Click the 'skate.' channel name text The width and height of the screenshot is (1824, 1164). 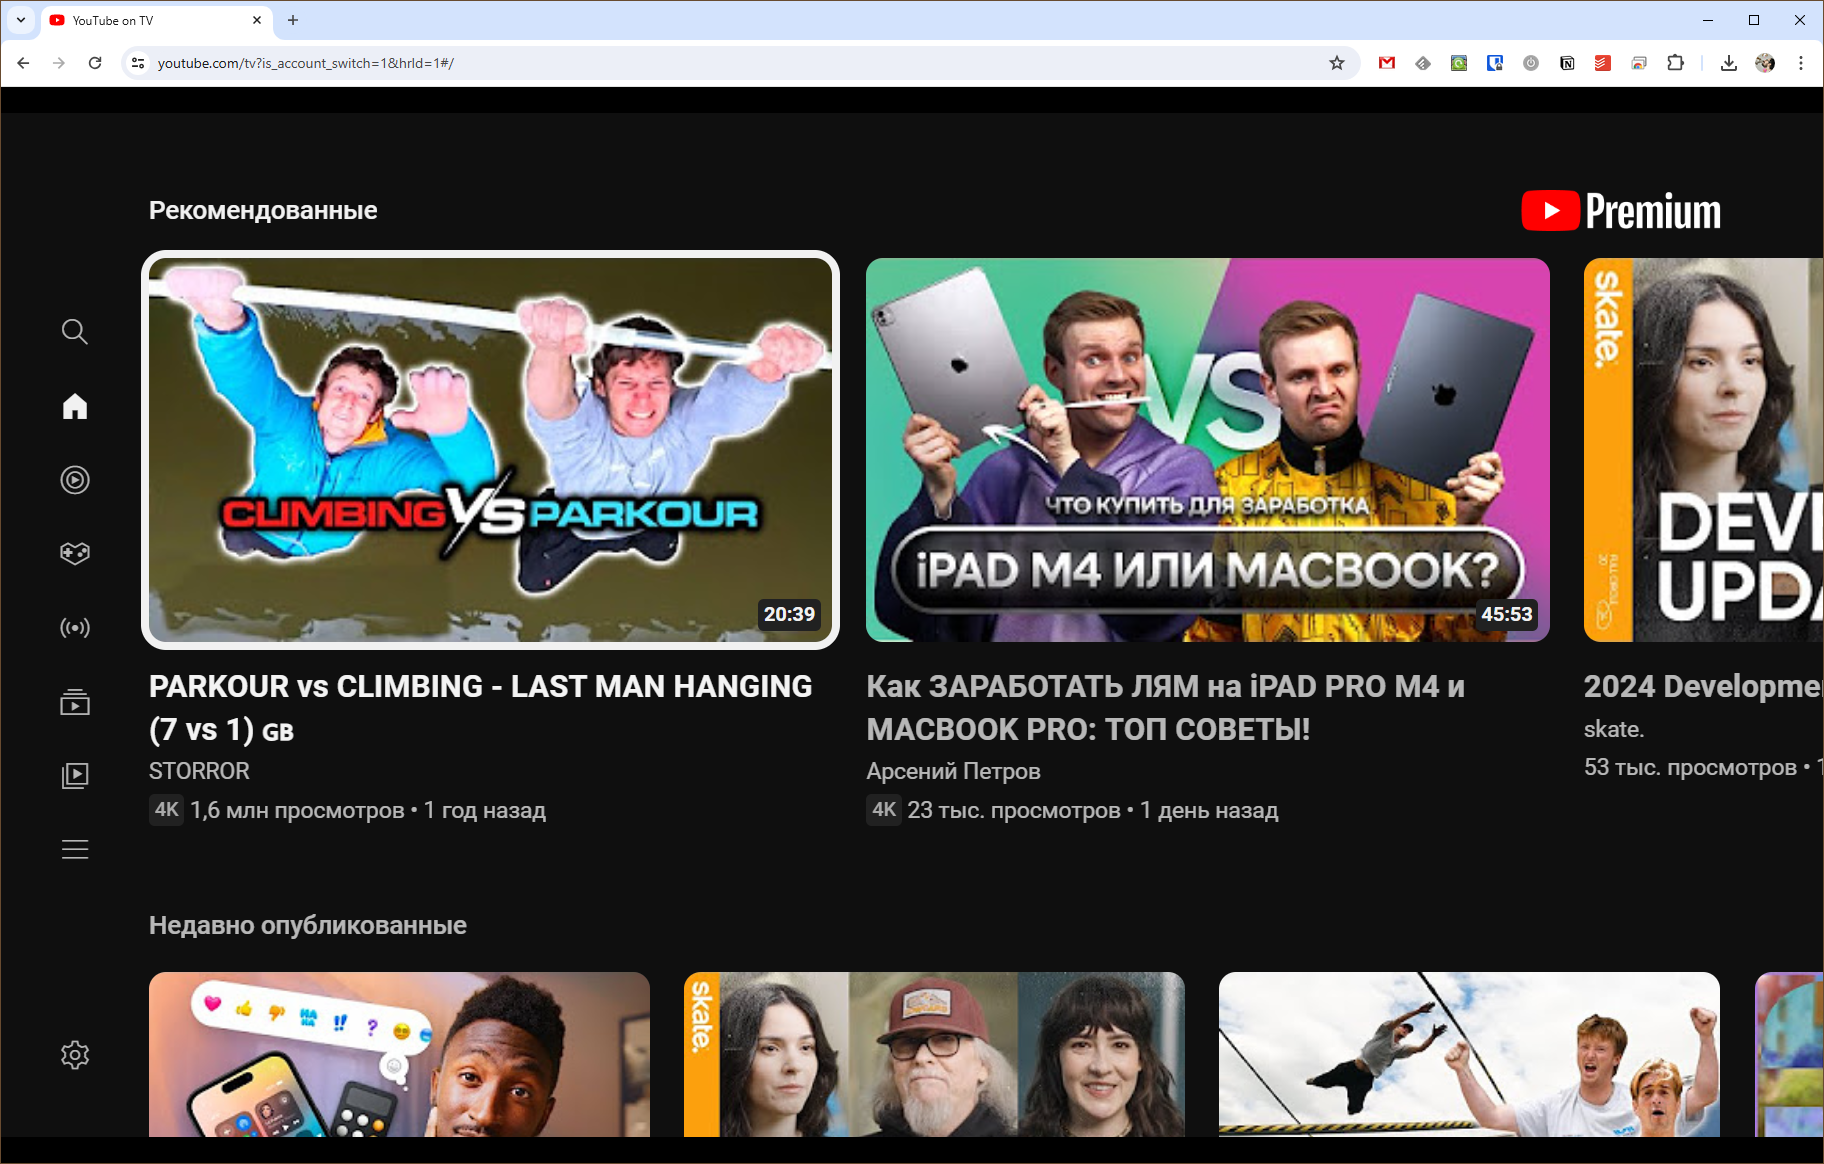1614,729
